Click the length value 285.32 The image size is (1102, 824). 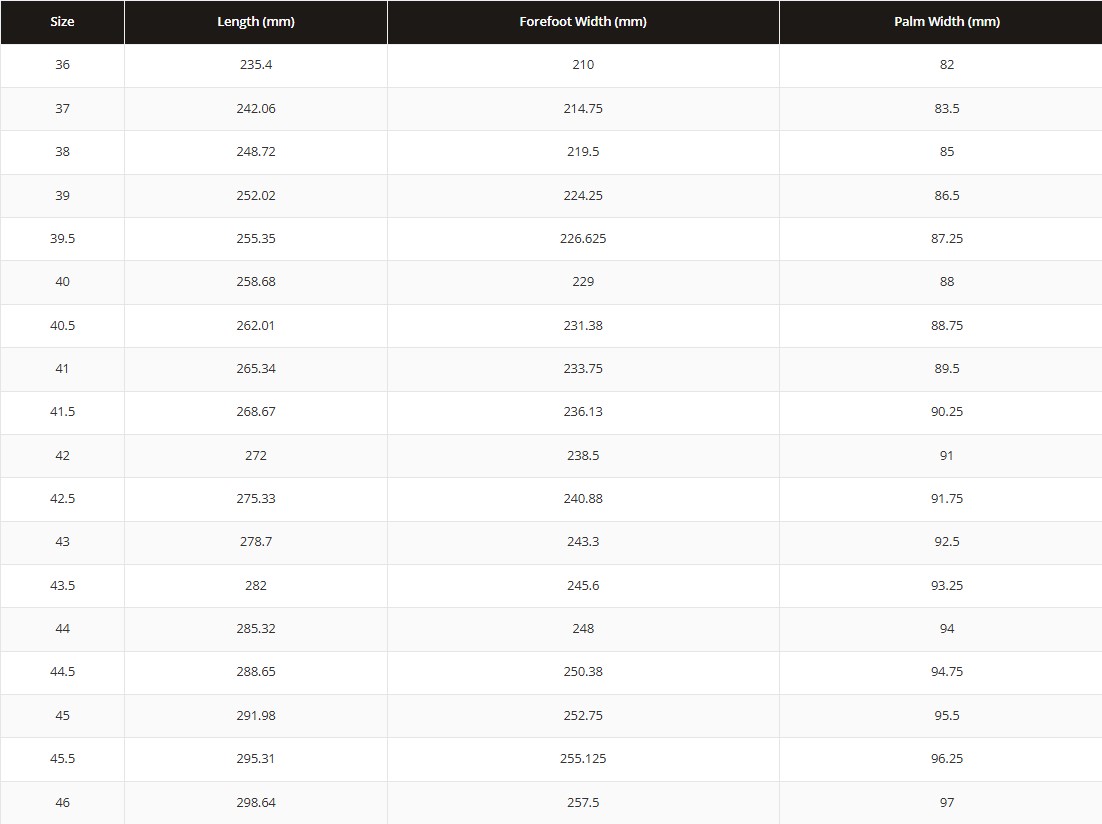[256, 629]
